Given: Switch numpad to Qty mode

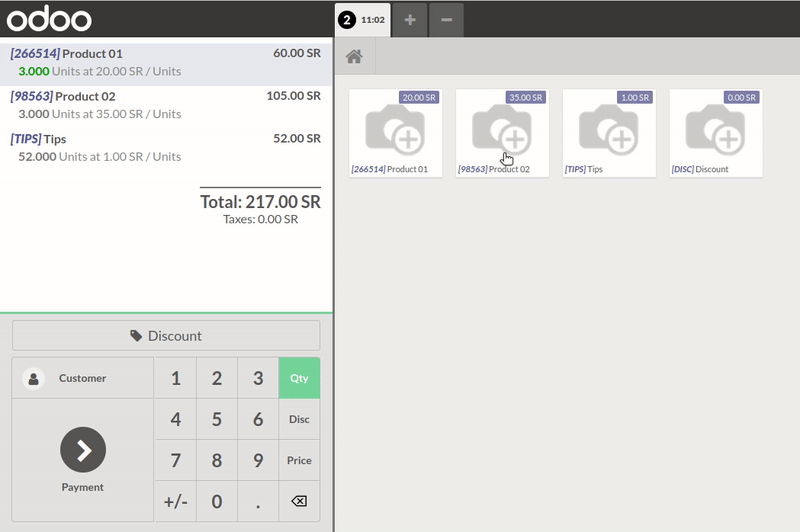Looking at the screenshot, I should (299, 378).
